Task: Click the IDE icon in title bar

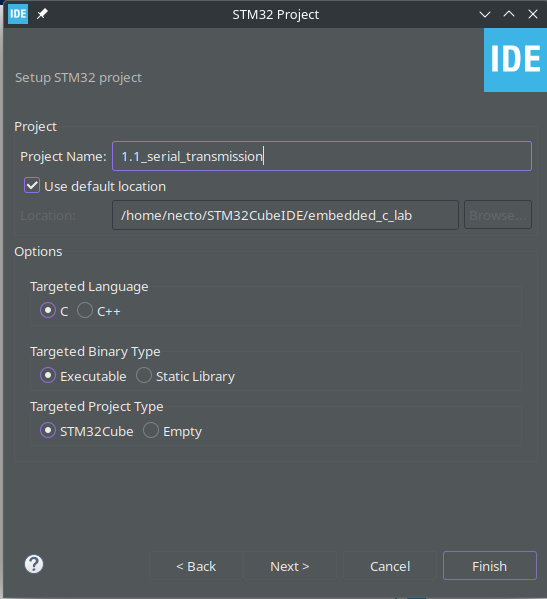Action: coord(18,14)
